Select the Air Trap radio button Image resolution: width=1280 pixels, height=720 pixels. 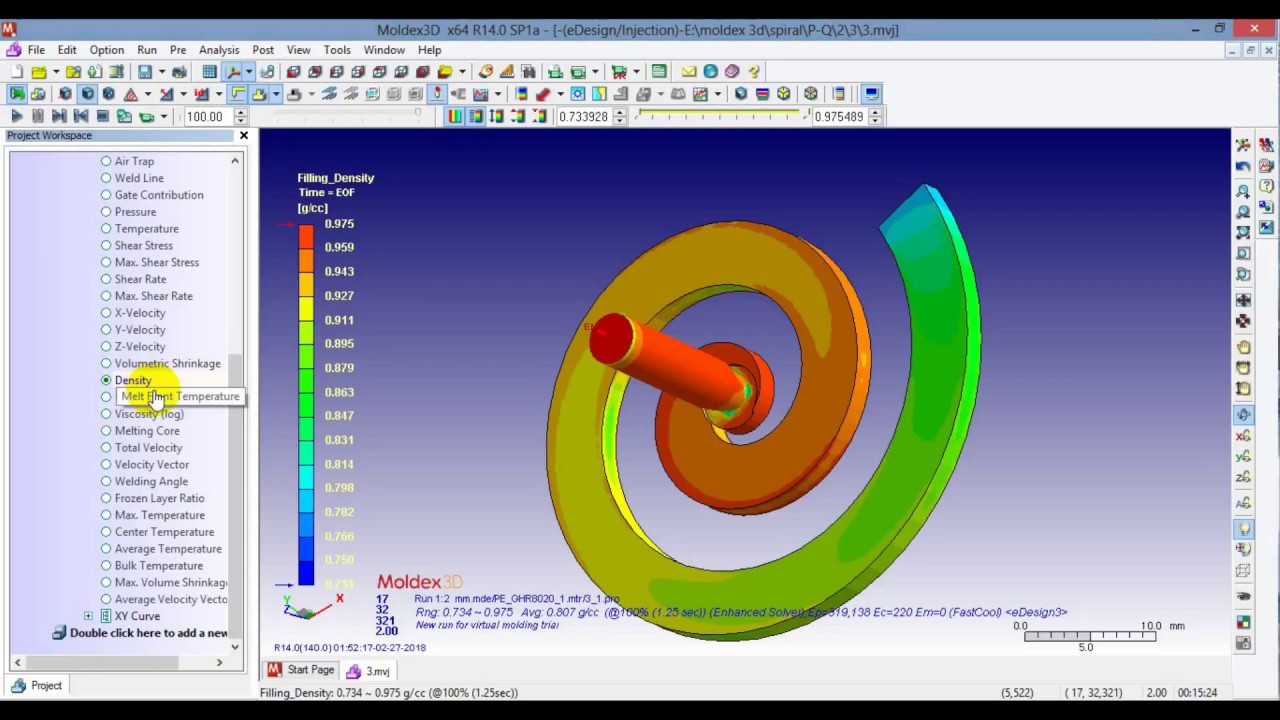[x=106, y=161]
